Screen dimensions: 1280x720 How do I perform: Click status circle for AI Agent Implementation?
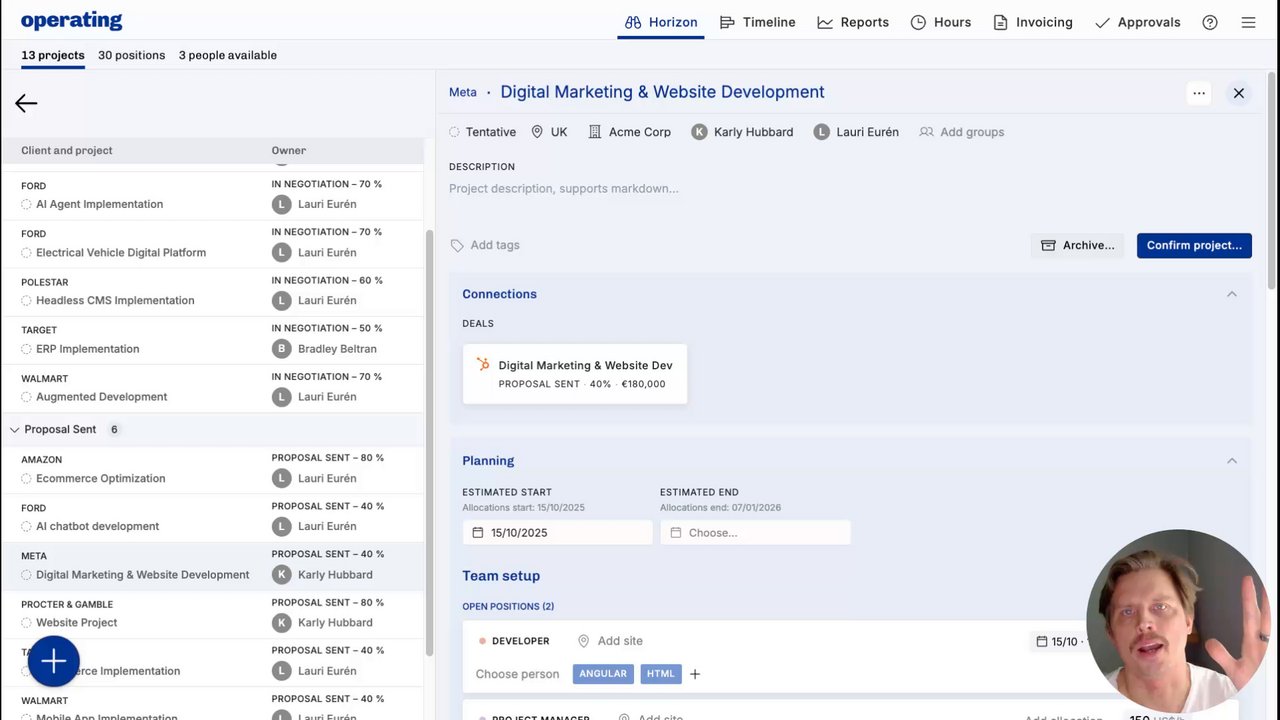tap(27, 204)
